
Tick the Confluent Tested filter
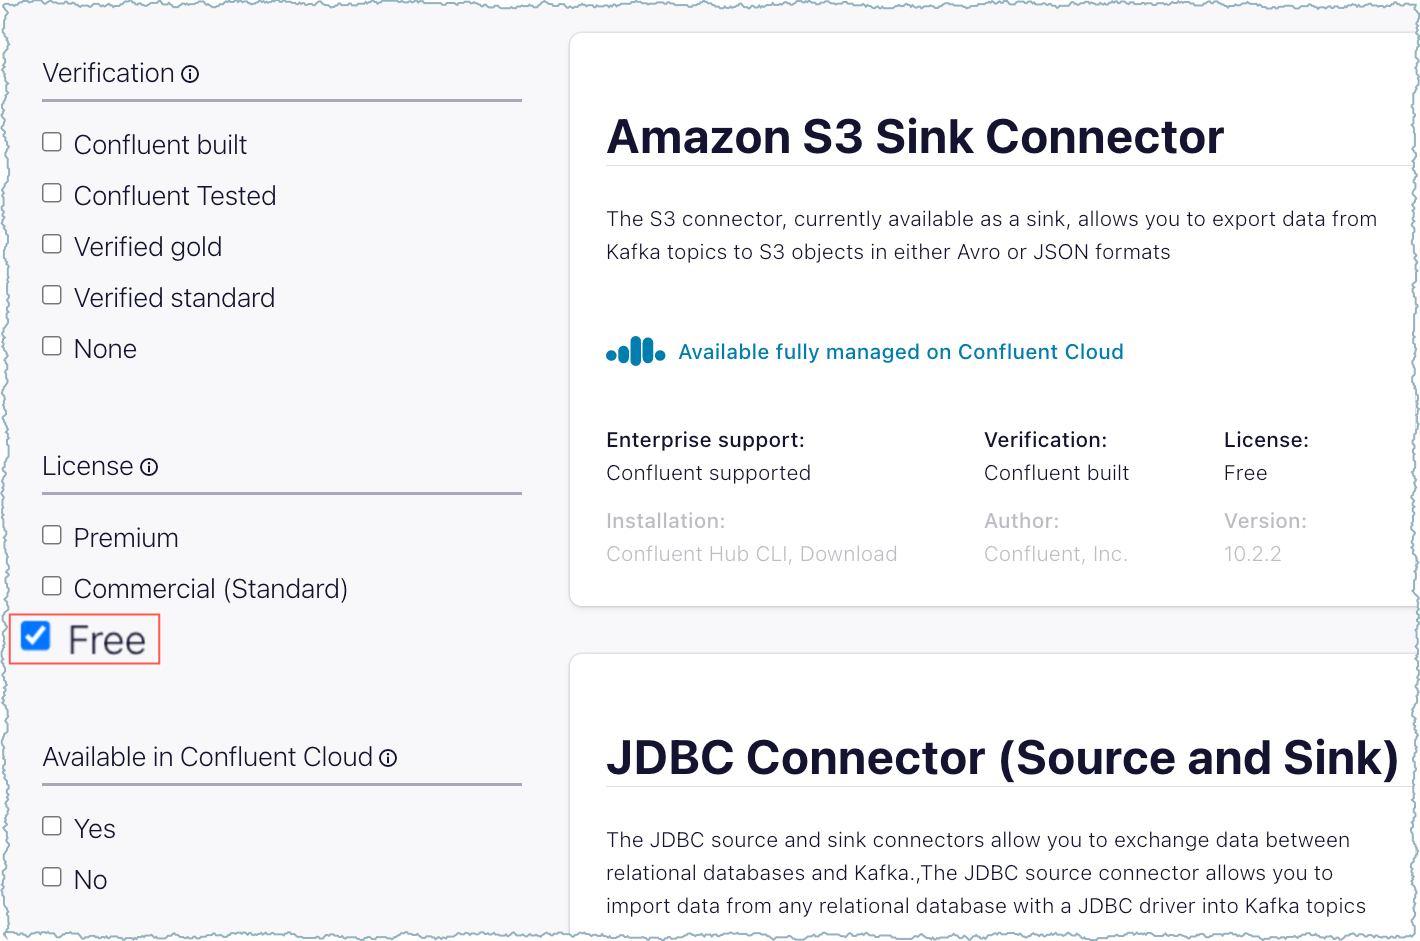tap(52, 194)
